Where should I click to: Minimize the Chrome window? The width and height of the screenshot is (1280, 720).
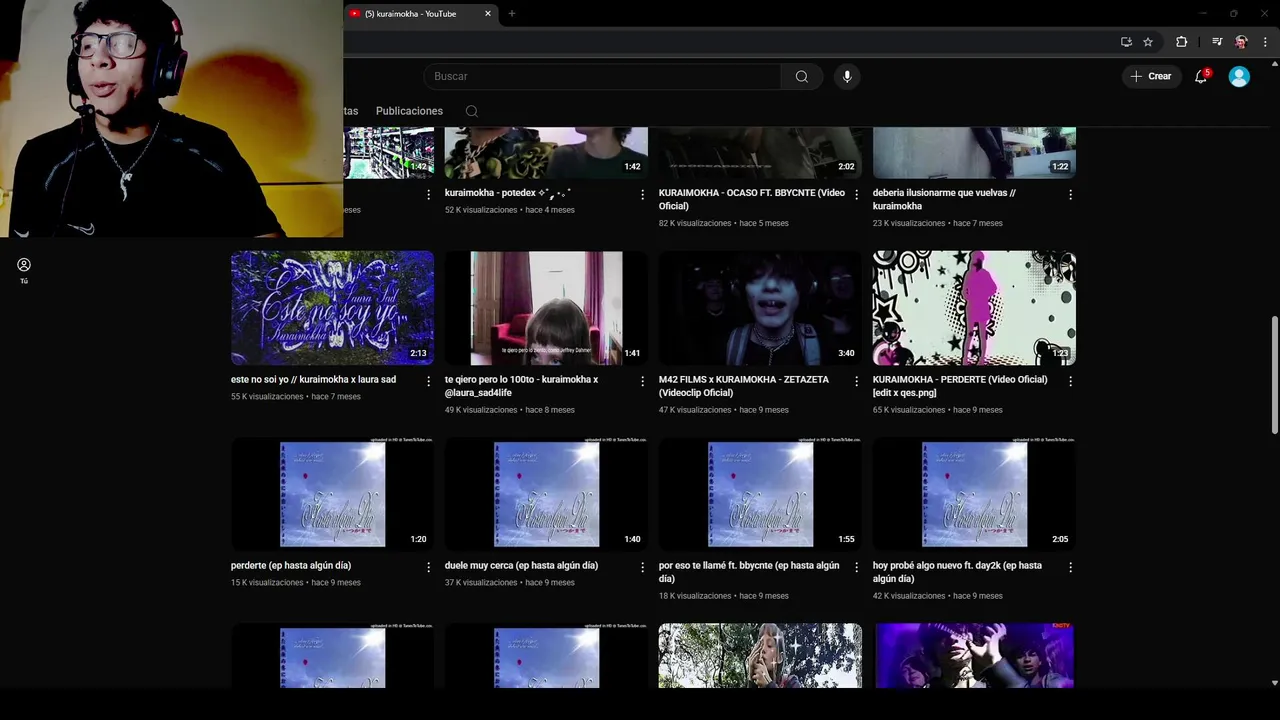[x=1203, y=14]
